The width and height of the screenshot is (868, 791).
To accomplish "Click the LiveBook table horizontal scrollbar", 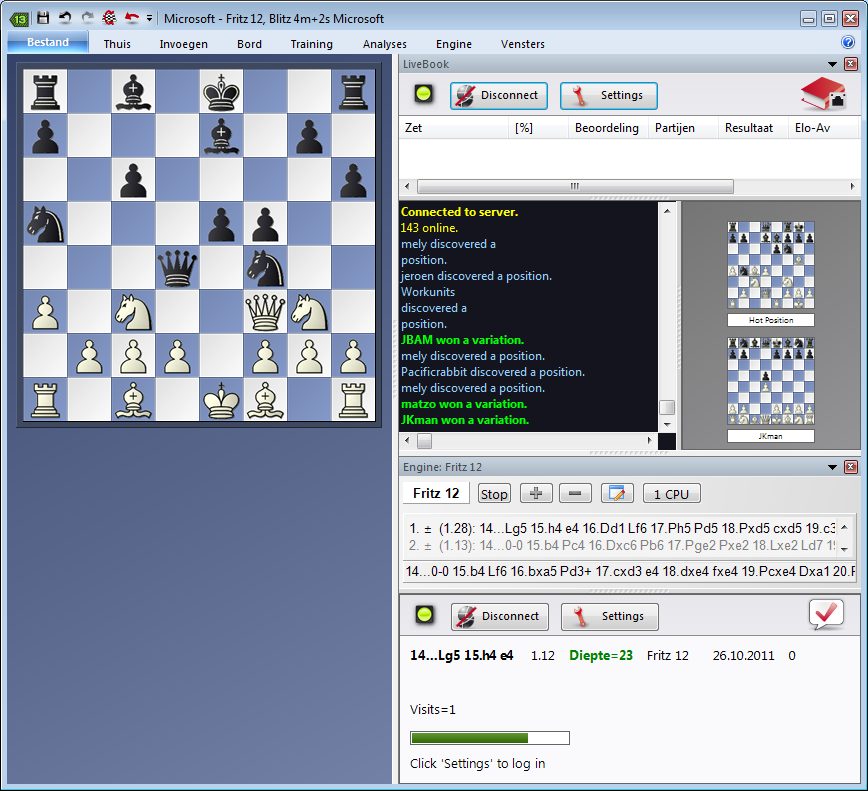I will coord(574,186).
